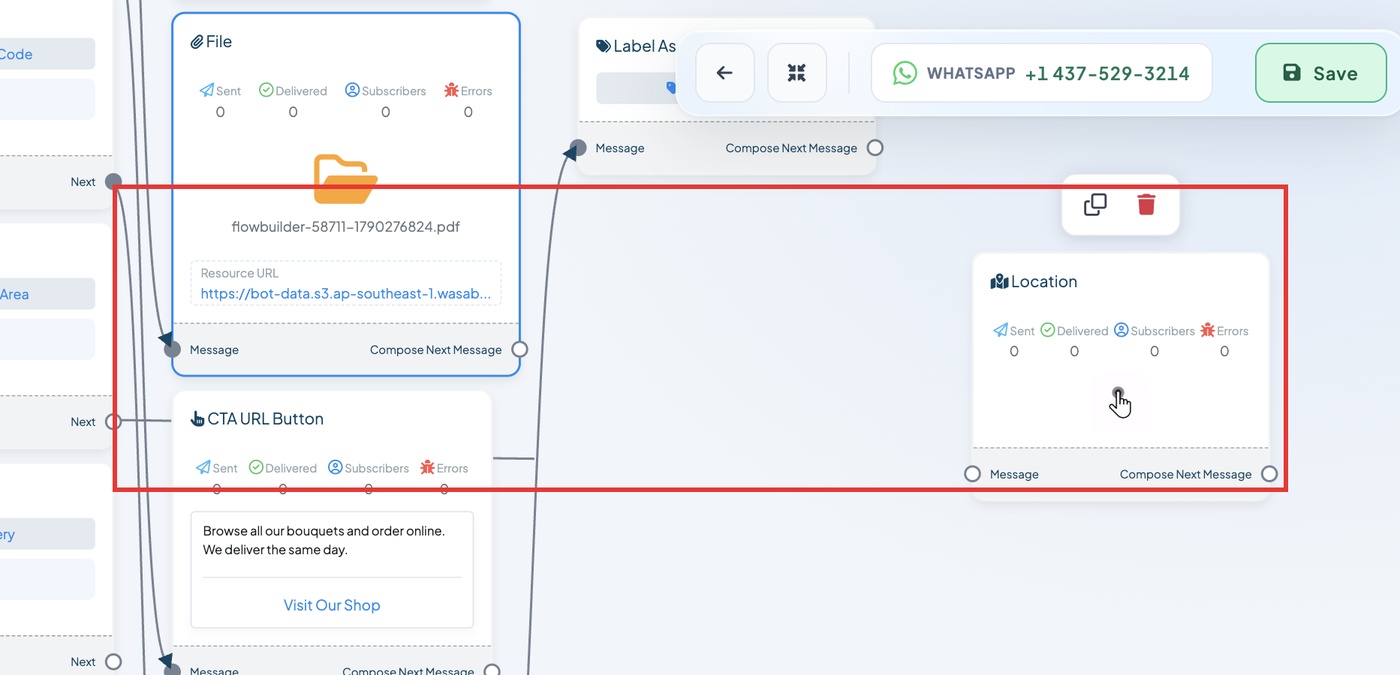The width and height of the screenshot is (1400, 675).
Task: Select the File node's Compose Next Message port
Action: tap(519, 349)
